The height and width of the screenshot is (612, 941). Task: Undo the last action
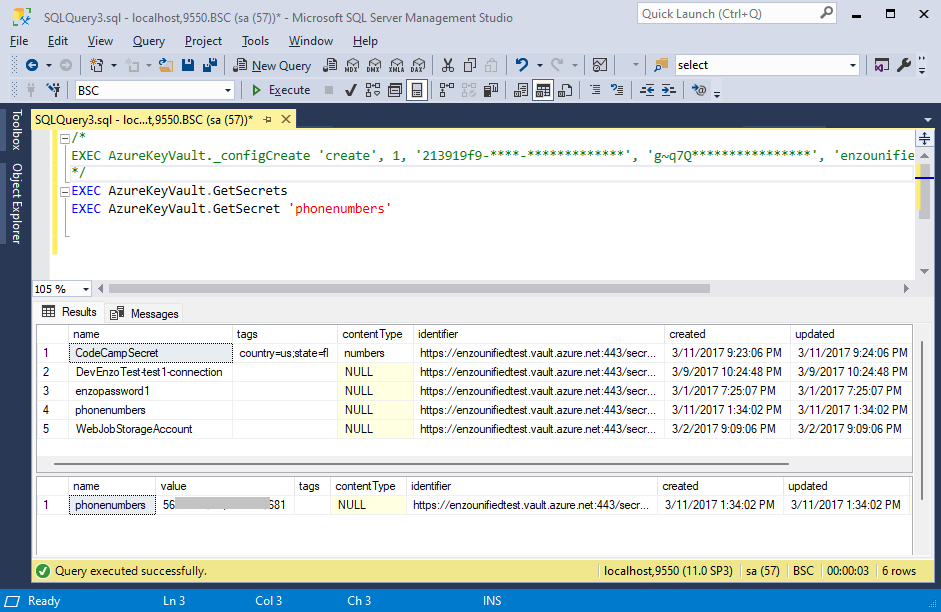(522, 65)
